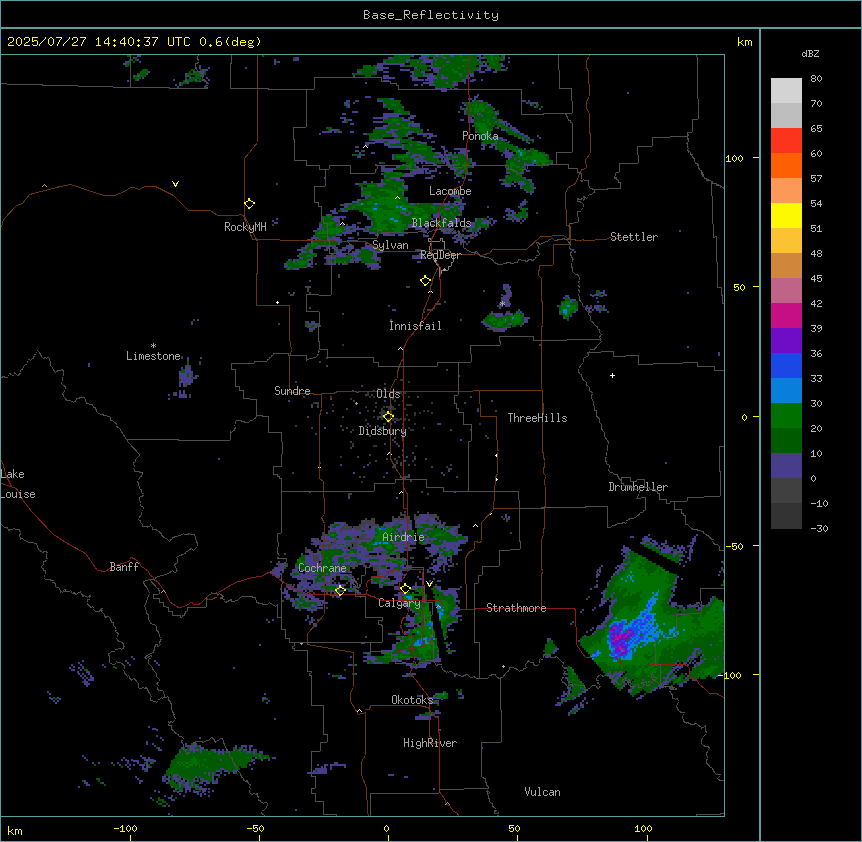Viewport: 862px width, 842px height.
Task: Select the Lake Louise label
Action: click(18, 484)
